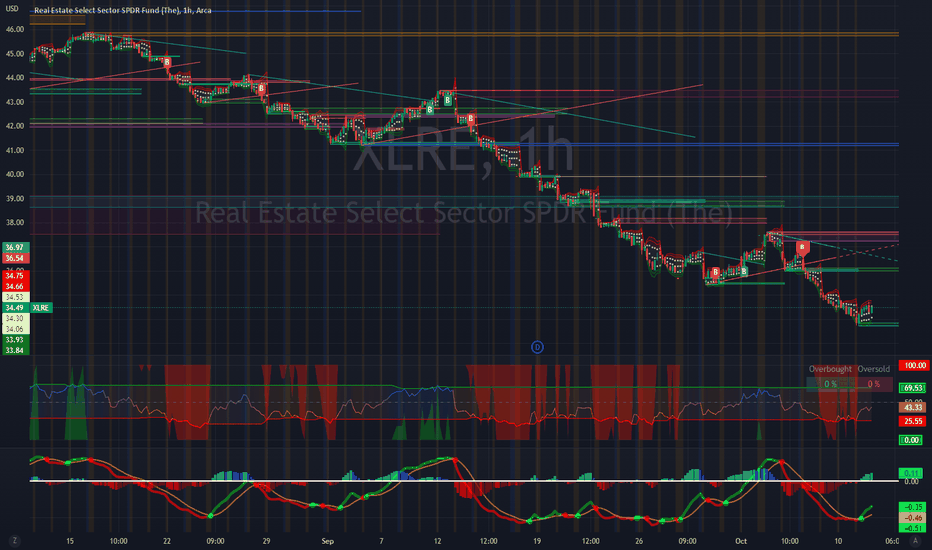Click the Oct label on the time axis

click(741, 541)
